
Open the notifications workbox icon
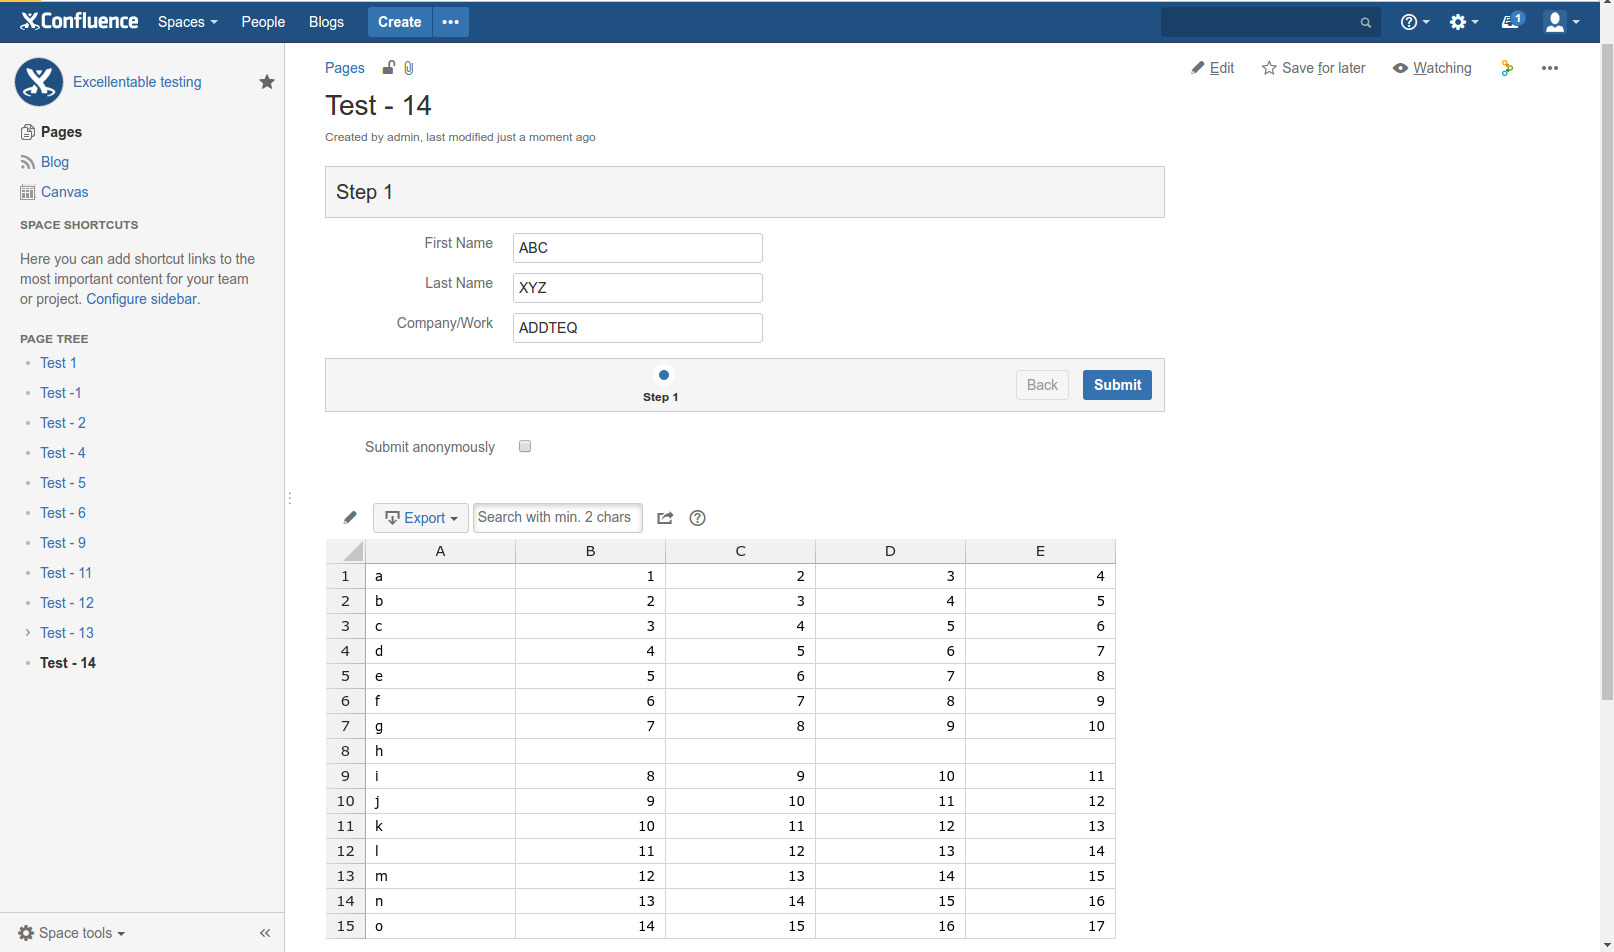coord(1508,21)
